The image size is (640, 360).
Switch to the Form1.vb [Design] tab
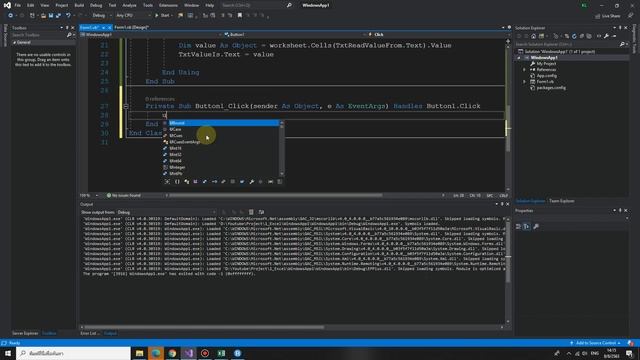[x=131, y=27]
